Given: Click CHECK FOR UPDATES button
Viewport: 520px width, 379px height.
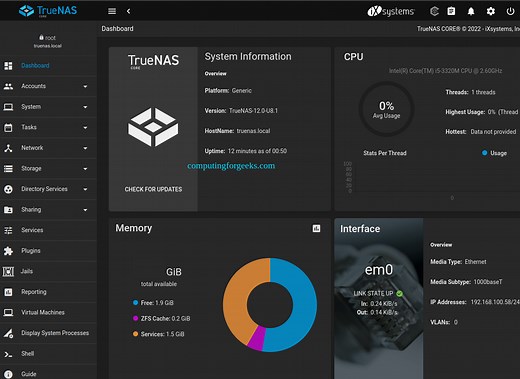Looking at the screenshot, I should (x=153, y=189).
